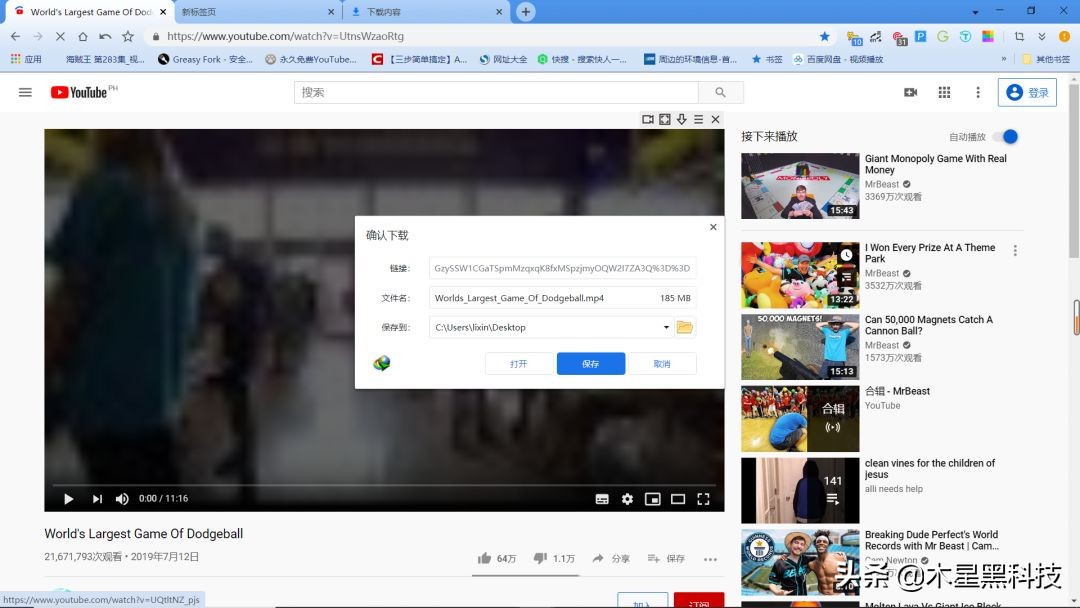Open the player settings gear
Screen dimensions: 1080x608
pos(628,498)
